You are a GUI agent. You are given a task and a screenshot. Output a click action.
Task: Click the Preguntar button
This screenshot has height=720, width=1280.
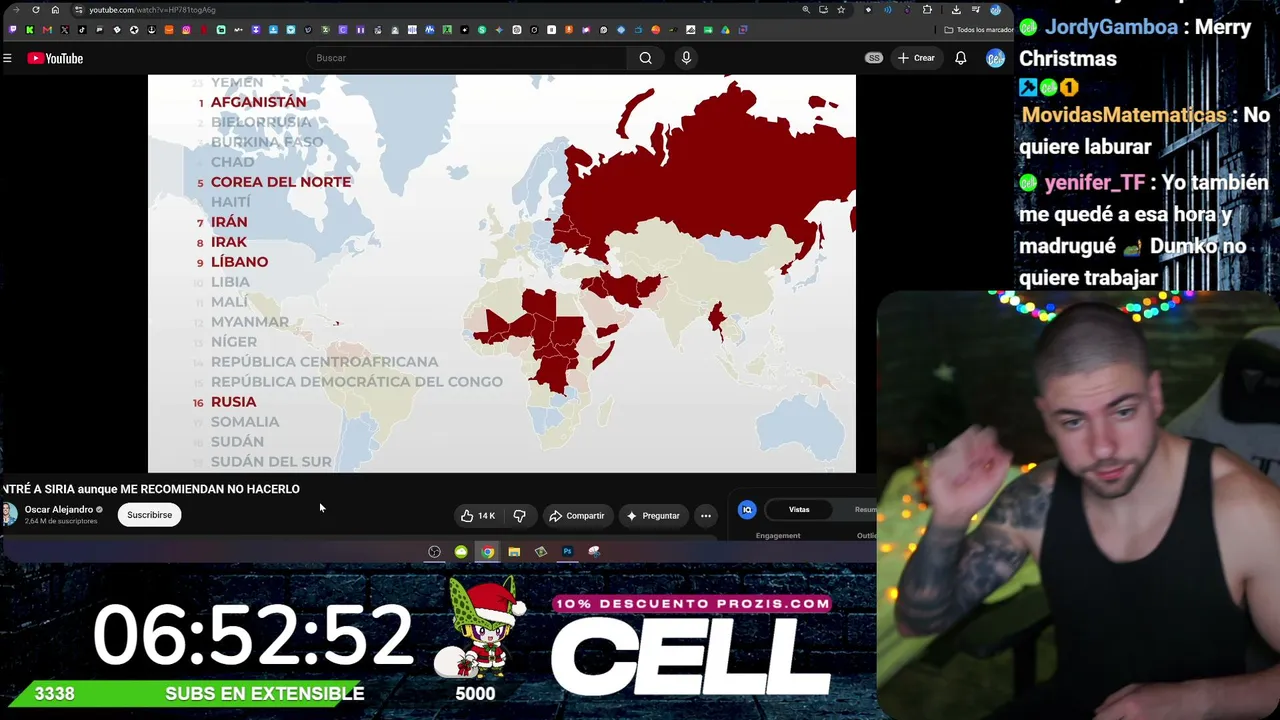pyautogui.click(x=653, y=516)
